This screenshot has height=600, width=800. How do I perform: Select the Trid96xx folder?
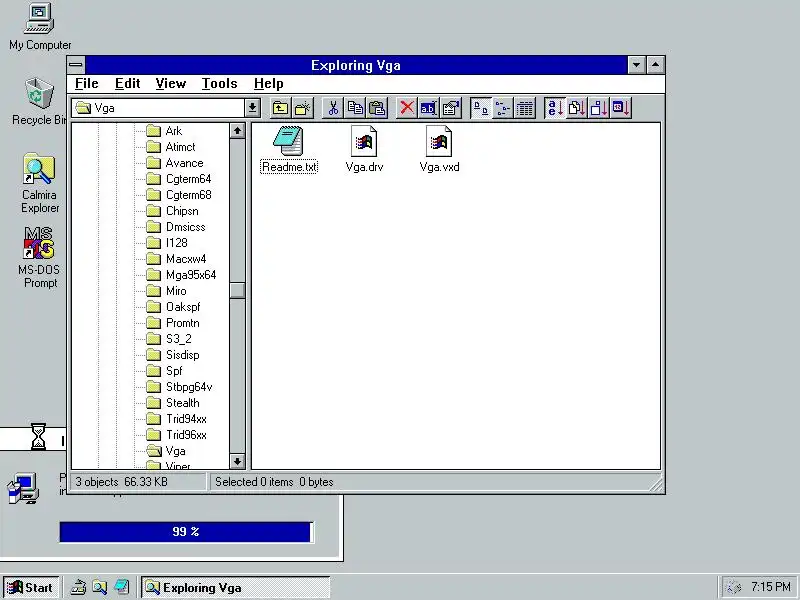pos(177,435)
